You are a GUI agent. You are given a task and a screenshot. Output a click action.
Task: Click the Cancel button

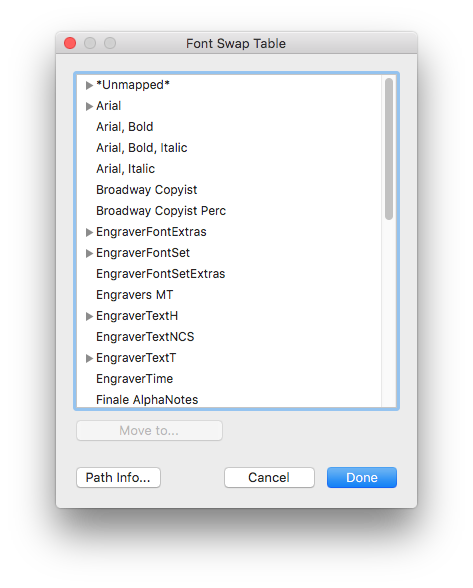(x=269, y=477)
